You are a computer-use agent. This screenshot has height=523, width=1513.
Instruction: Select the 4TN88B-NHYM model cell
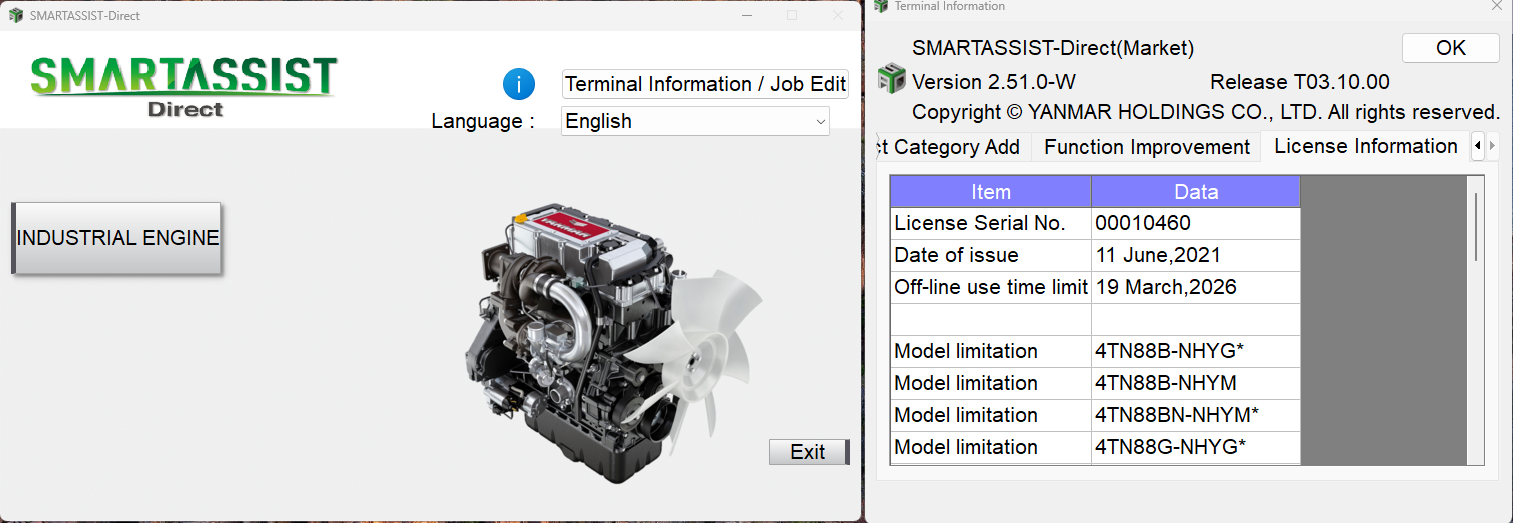(1196, 383)
